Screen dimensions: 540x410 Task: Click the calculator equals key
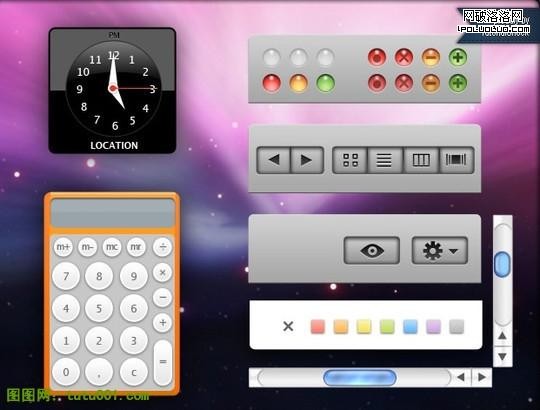tap(163, 362)
